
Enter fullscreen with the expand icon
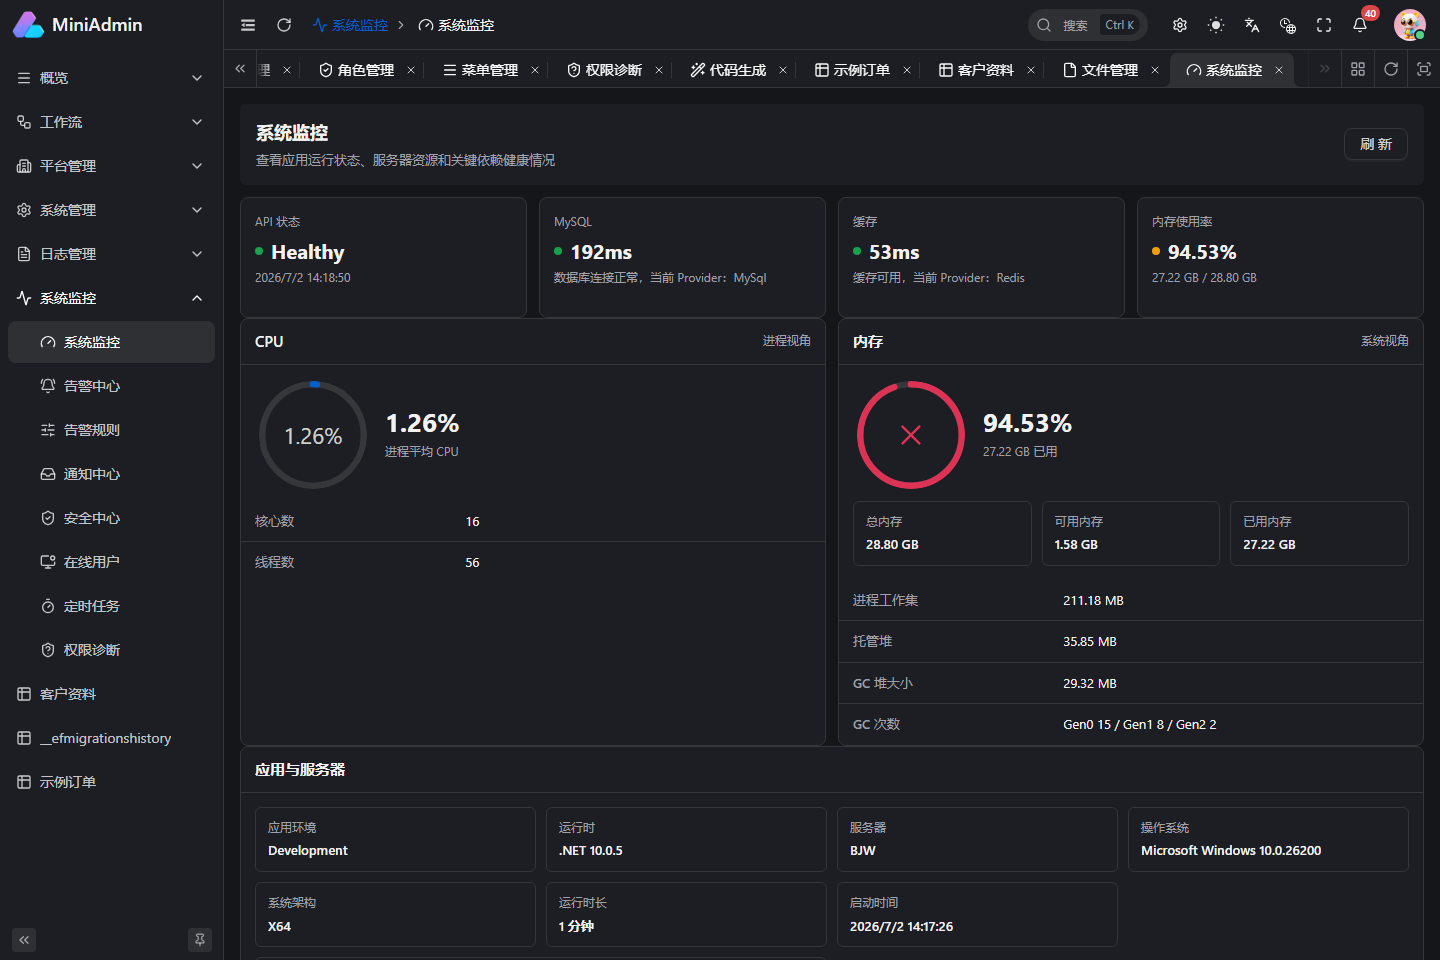(1324, 25)
